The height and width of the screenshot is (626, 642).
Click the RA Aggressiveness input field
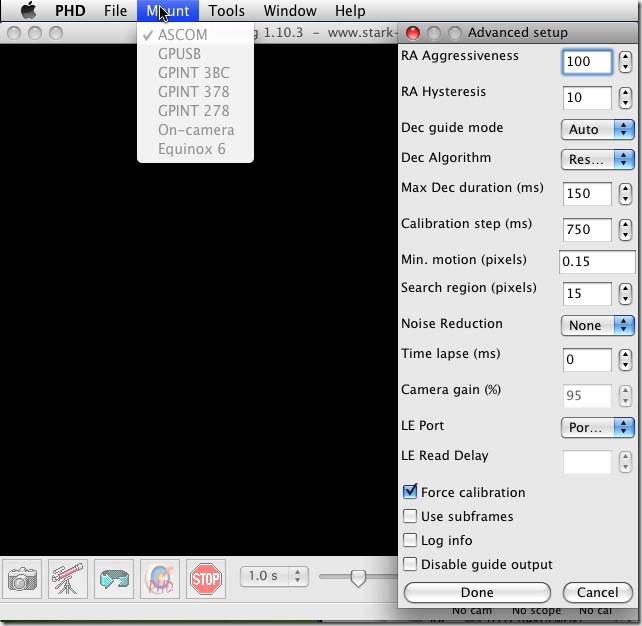click(587, 62)
